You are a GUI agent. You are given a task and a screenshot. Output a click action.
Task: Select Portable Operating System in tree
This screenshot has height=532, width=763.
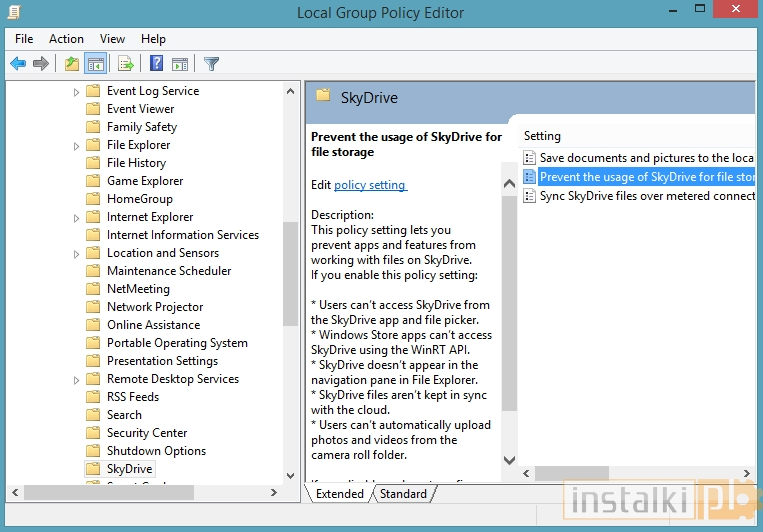coord(177,343)
